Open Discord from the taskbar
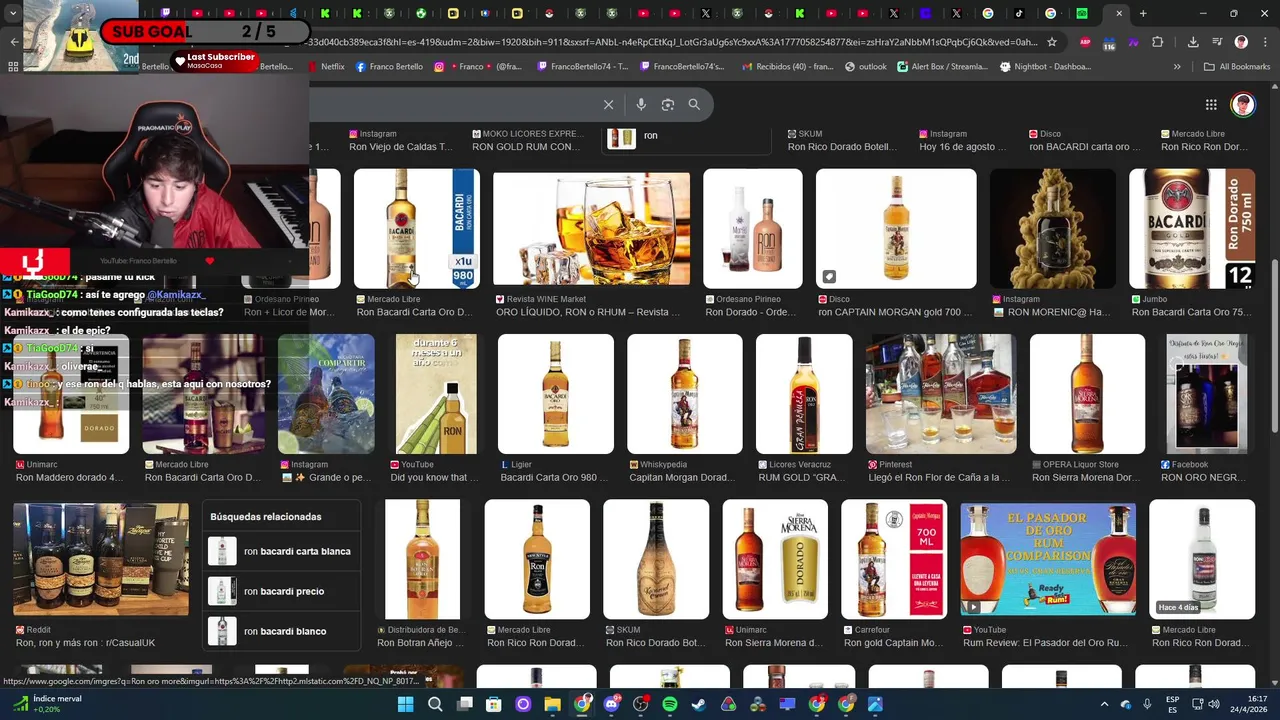1280x720 pixels. 611,704
